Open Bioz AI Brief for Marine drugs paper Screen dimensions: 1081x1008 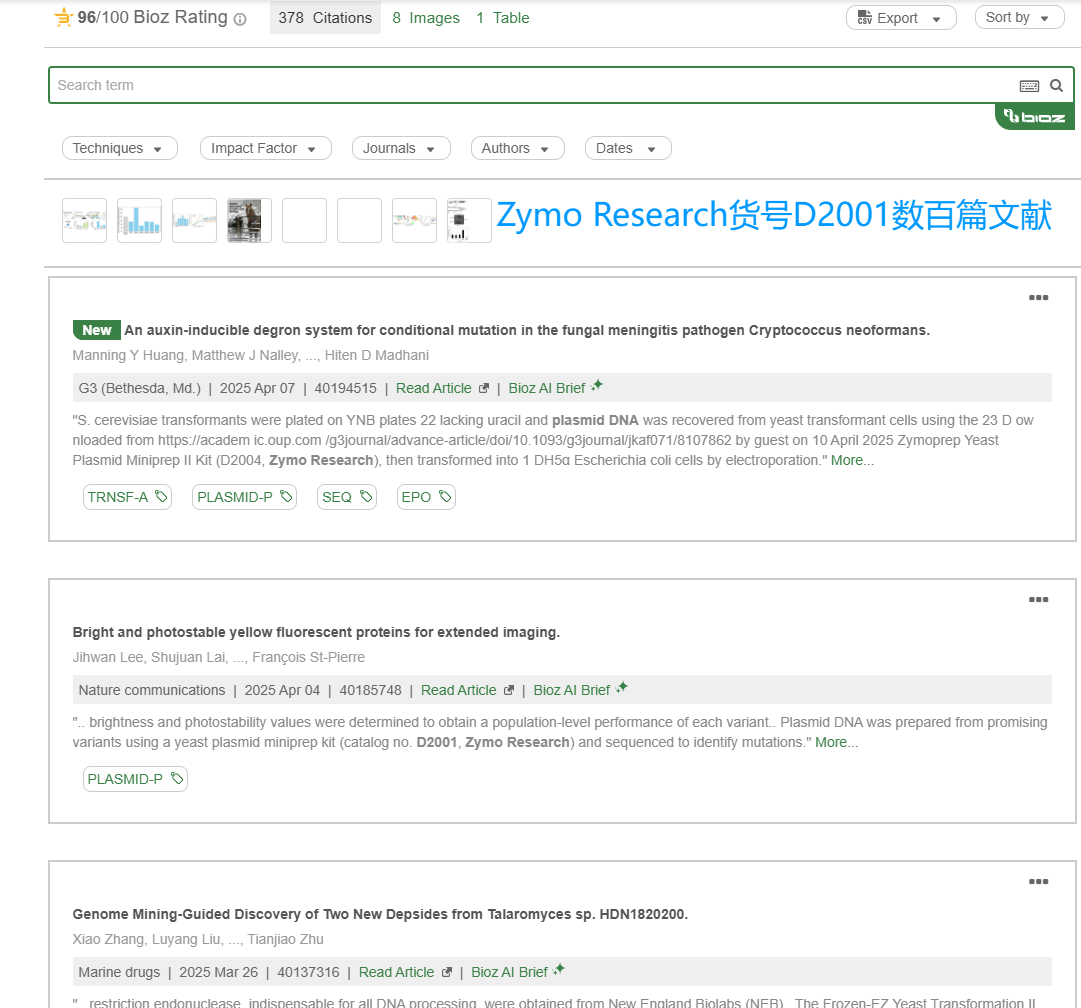[x=518, y=971]
